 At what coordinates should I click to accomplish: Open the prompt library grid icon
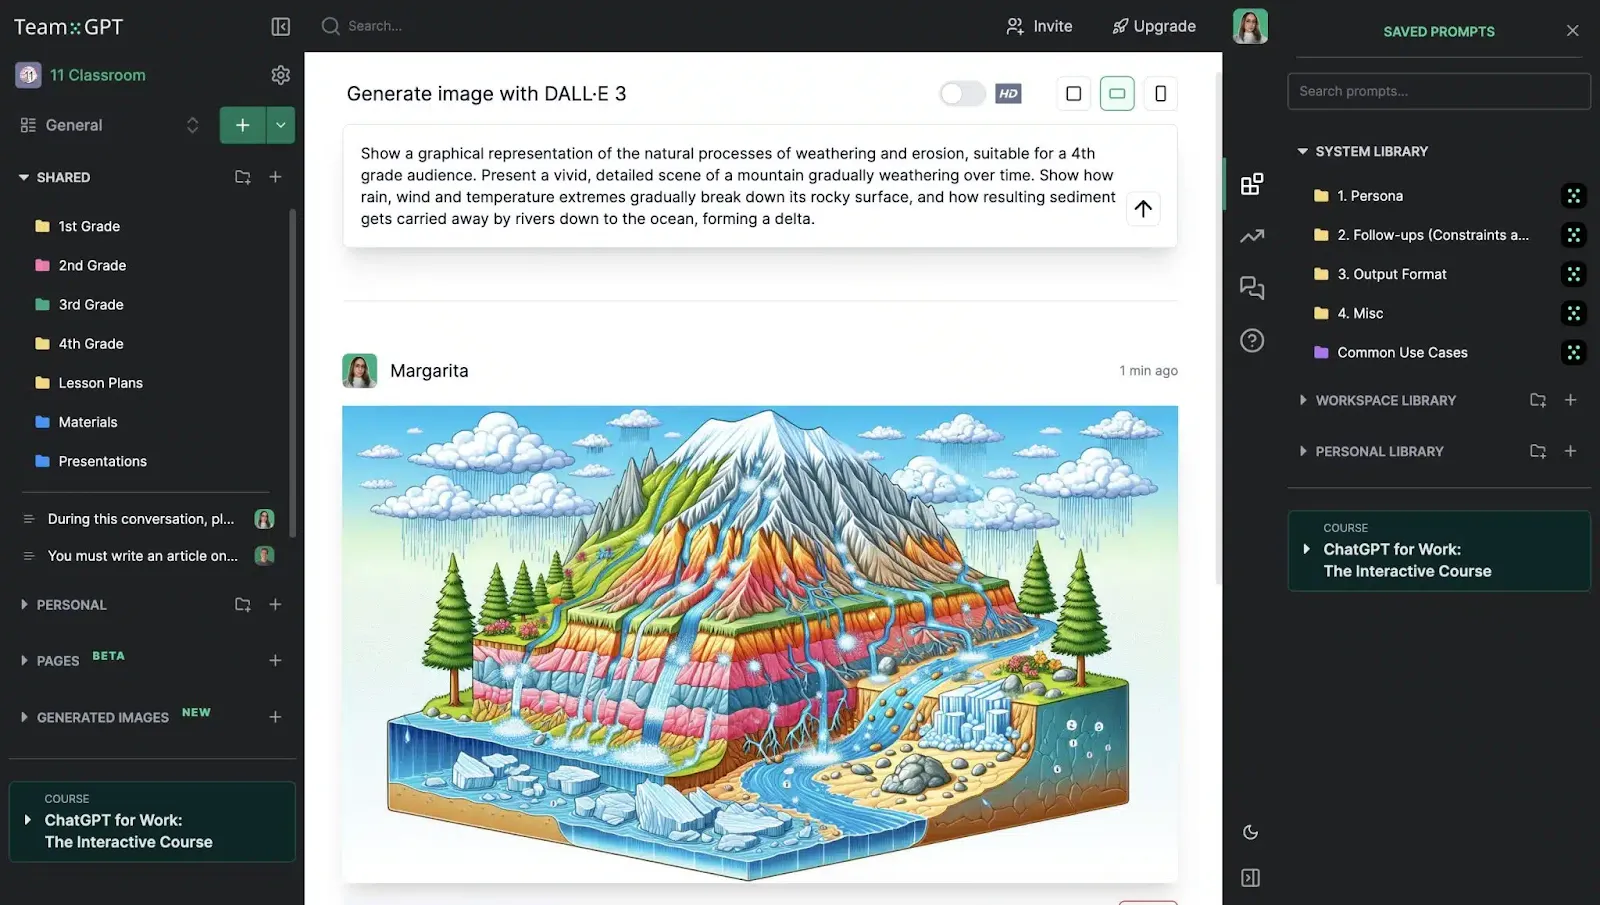point(1252,184)
